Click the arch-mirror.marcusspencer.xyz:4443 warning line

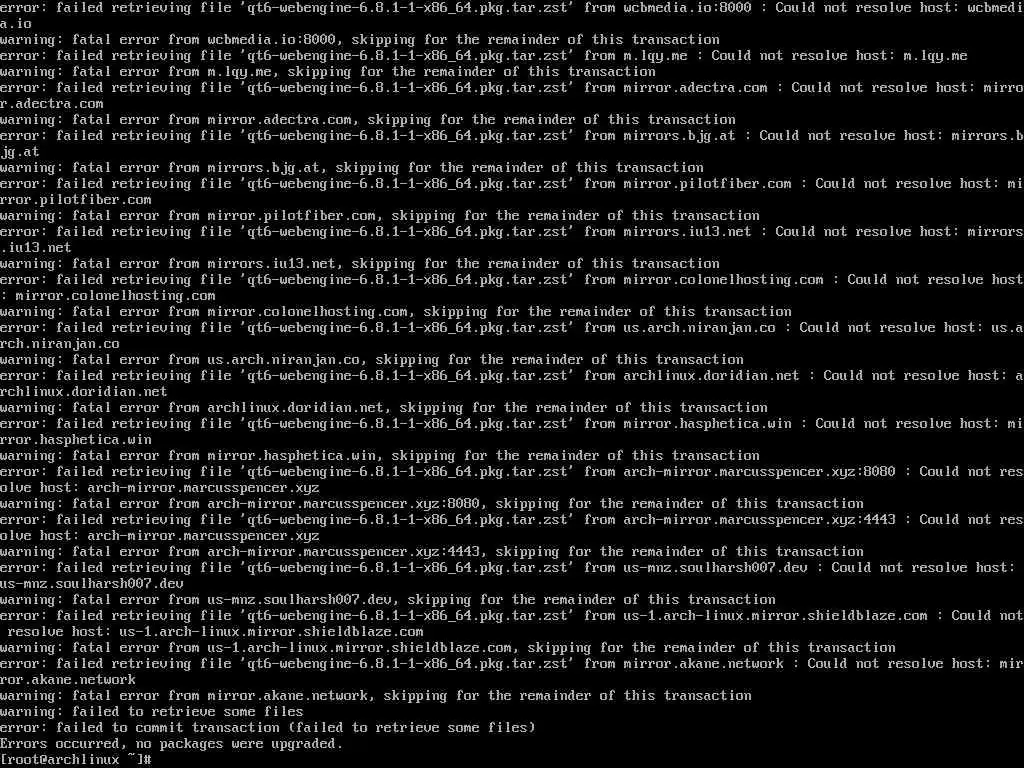pos(432,551)
